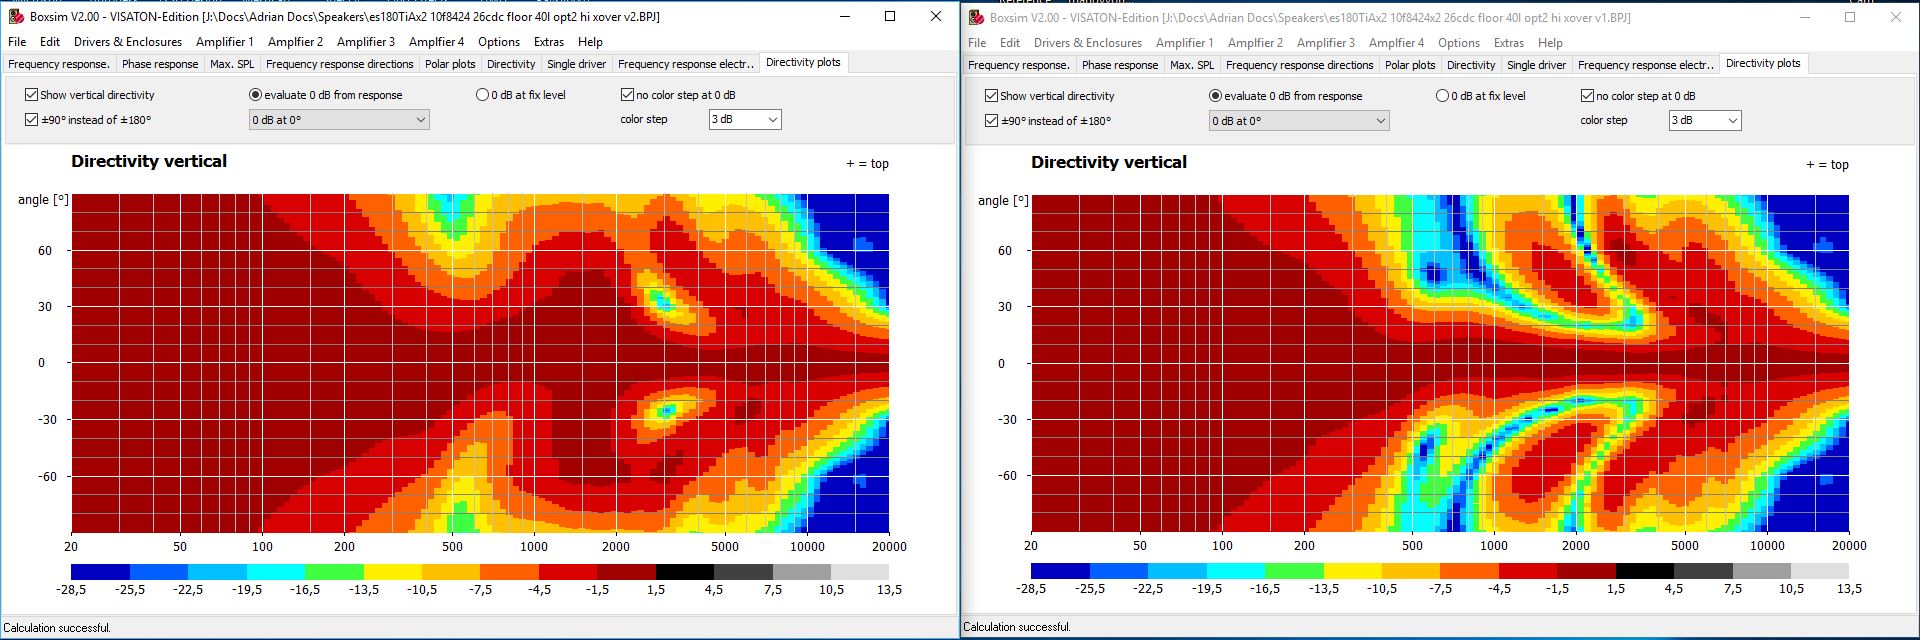Select Directivity plots tab, left window
This screenshot has height=640, width=1920.
coord(803,62)
